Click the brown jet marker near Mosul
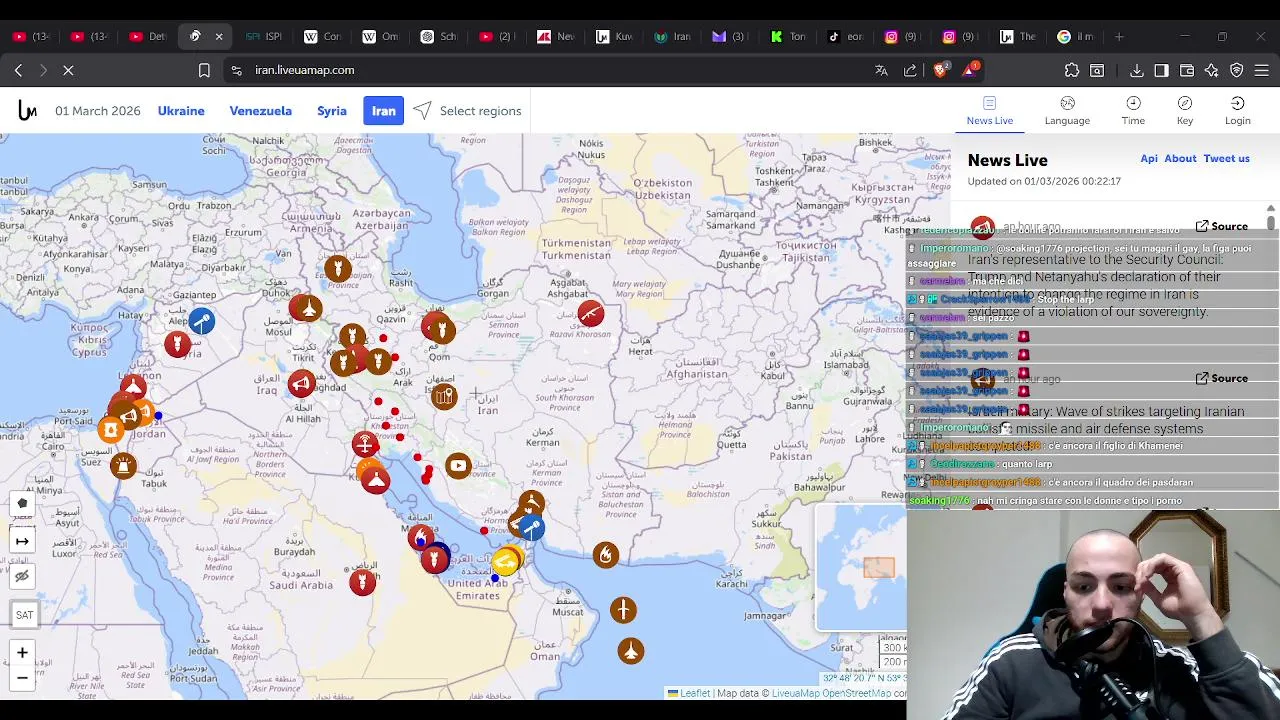This screenshot has width=1280, height=720. [x=307, y=309]
